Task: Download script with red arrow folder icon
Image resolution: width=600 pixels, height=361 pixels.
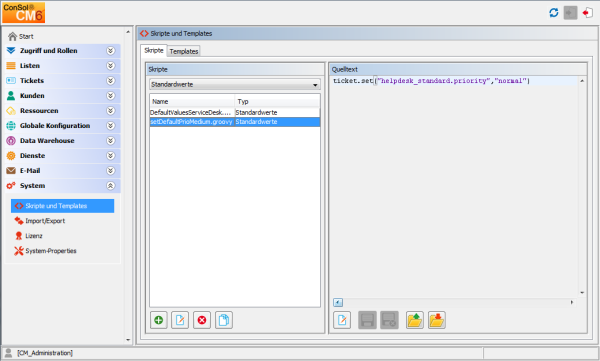Action: pos(437,320)
